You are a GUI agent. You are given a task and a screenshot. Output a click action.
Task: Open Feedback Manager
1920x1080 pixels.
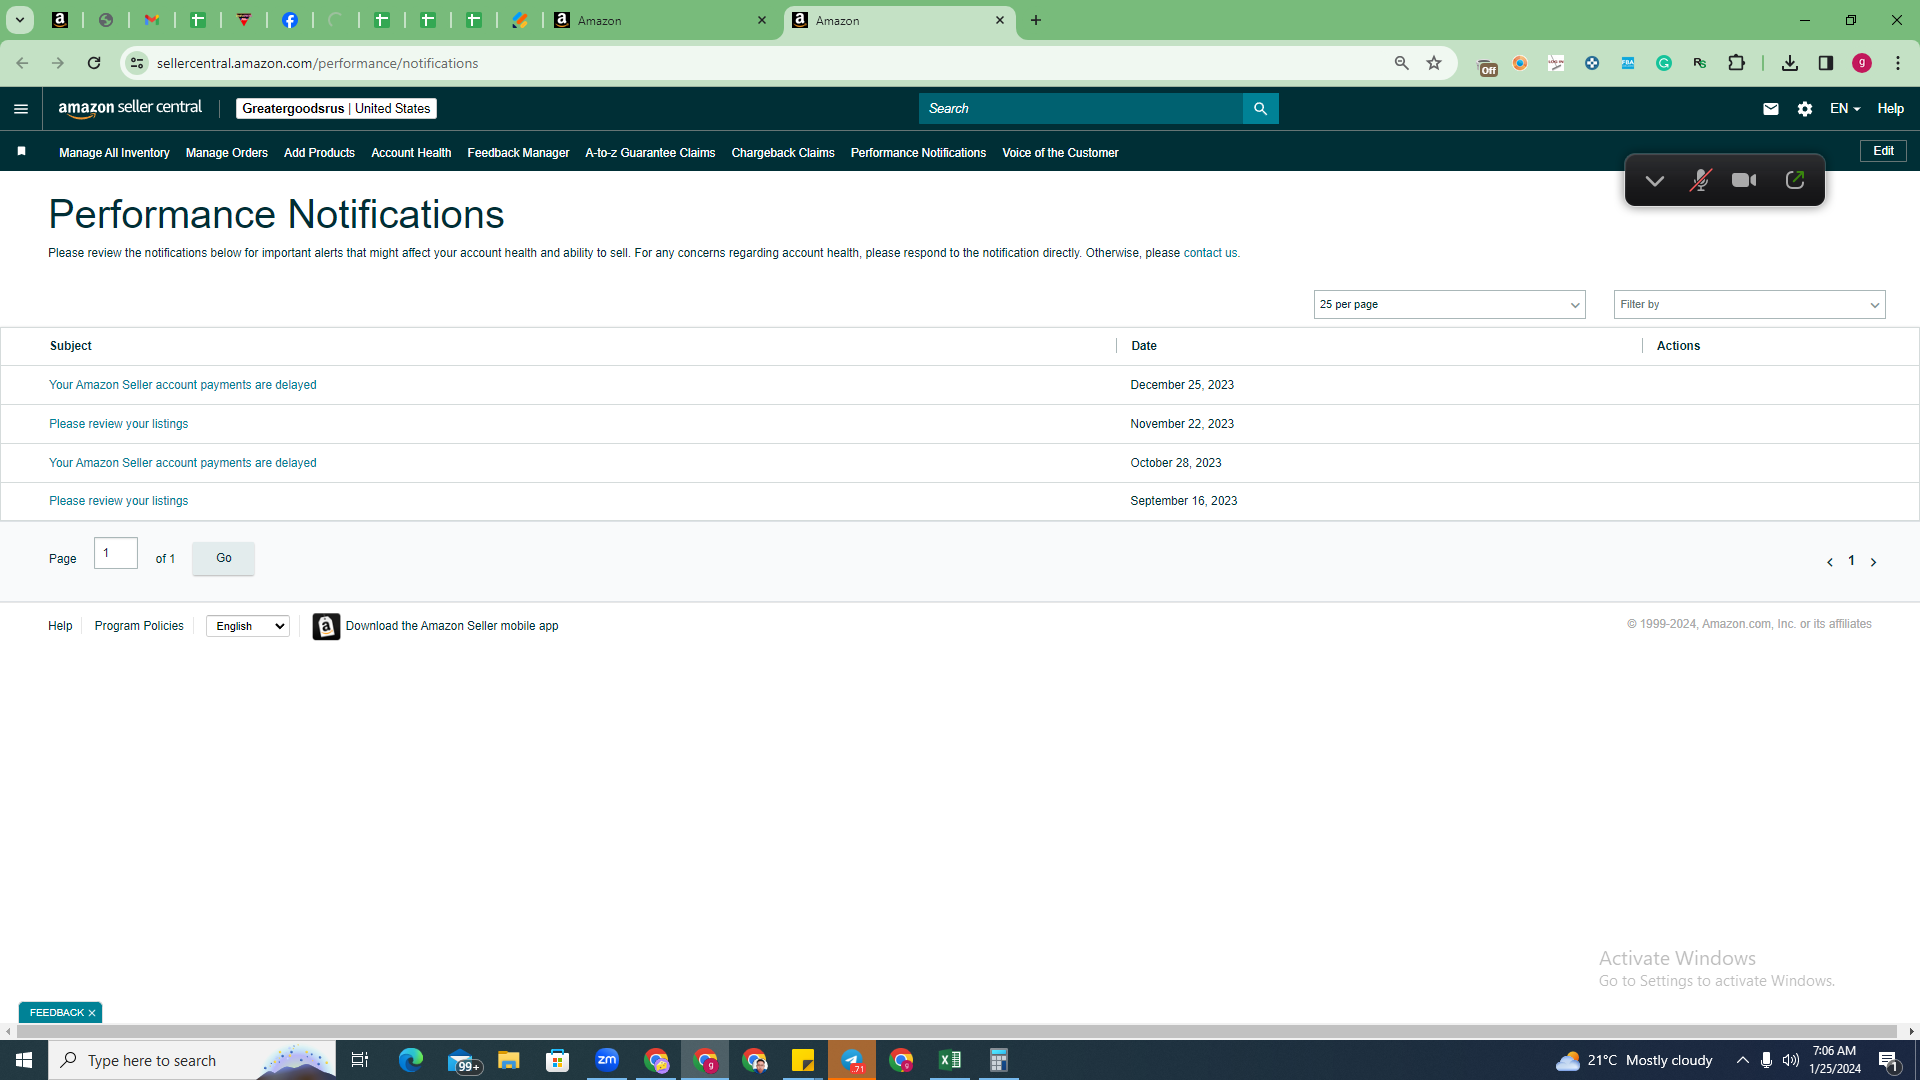tap(518, 153)
